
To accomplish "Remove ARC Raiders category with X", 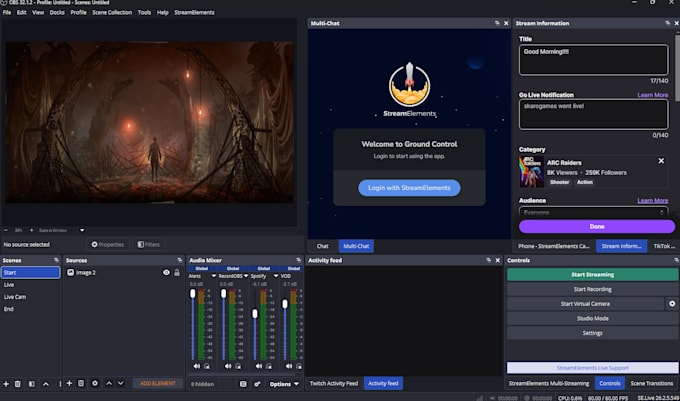I will tap(661, 161).
